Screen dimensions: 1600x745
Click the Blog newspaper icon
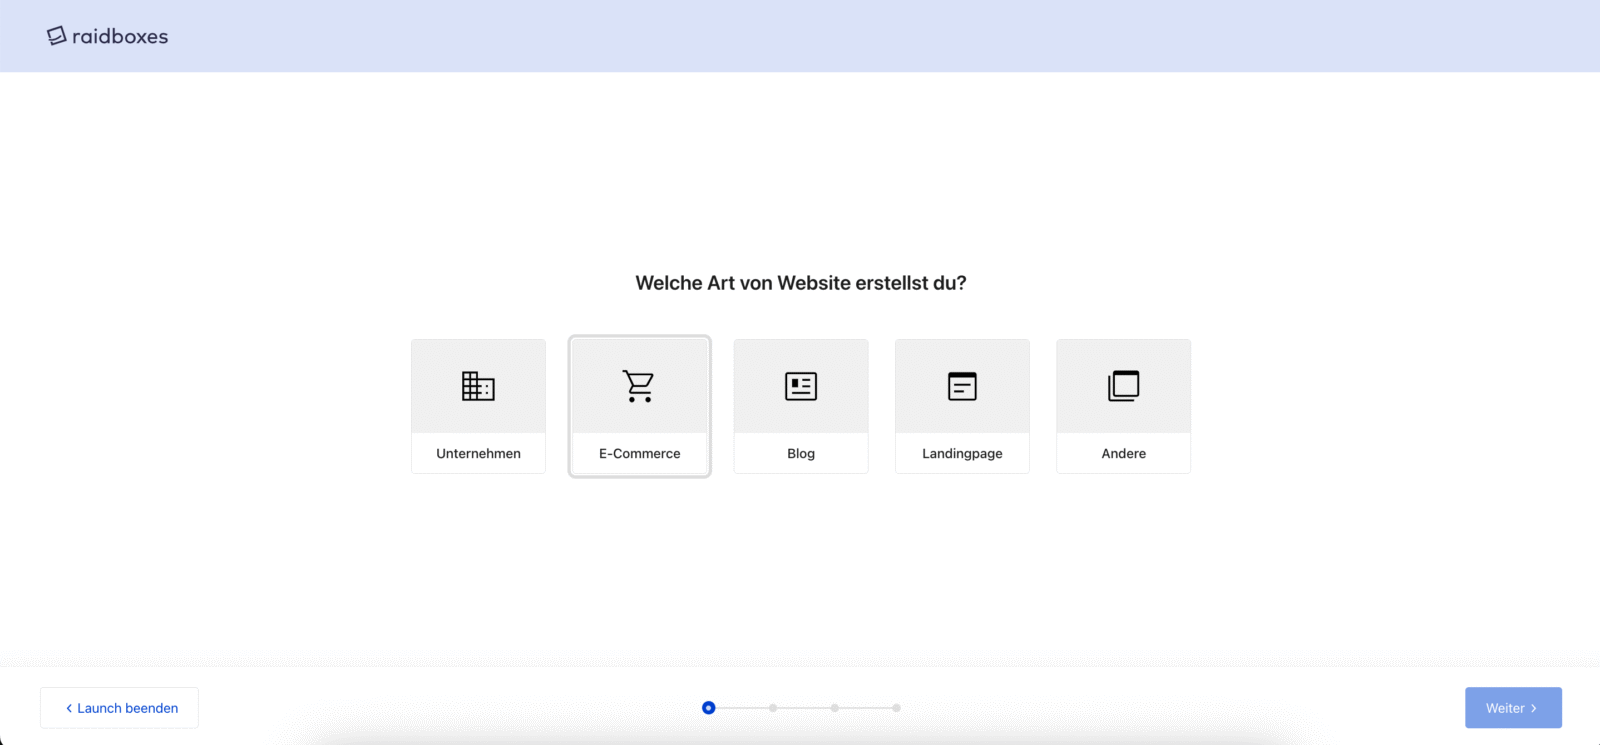[x=801, y=386]
